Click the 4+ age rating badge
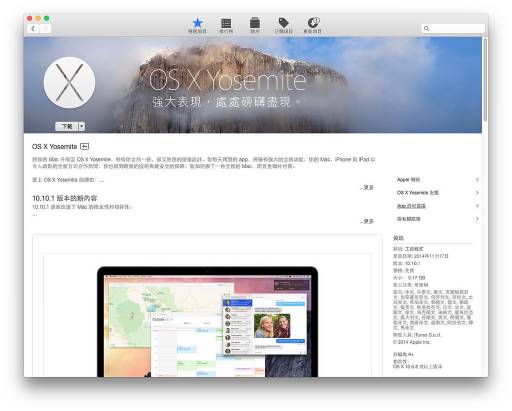512x411 pixels. pos(85,146)
